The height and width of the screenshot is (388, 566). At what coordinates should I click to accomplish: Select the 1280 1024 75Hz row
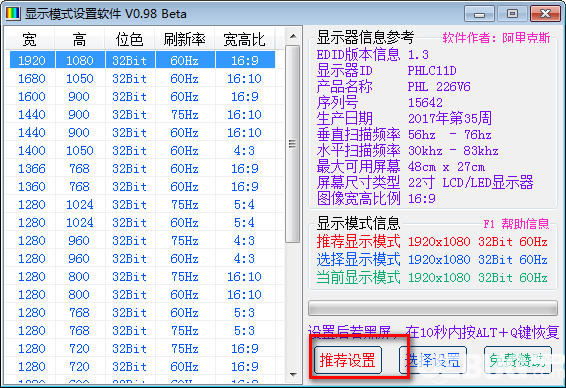[142, 205]
